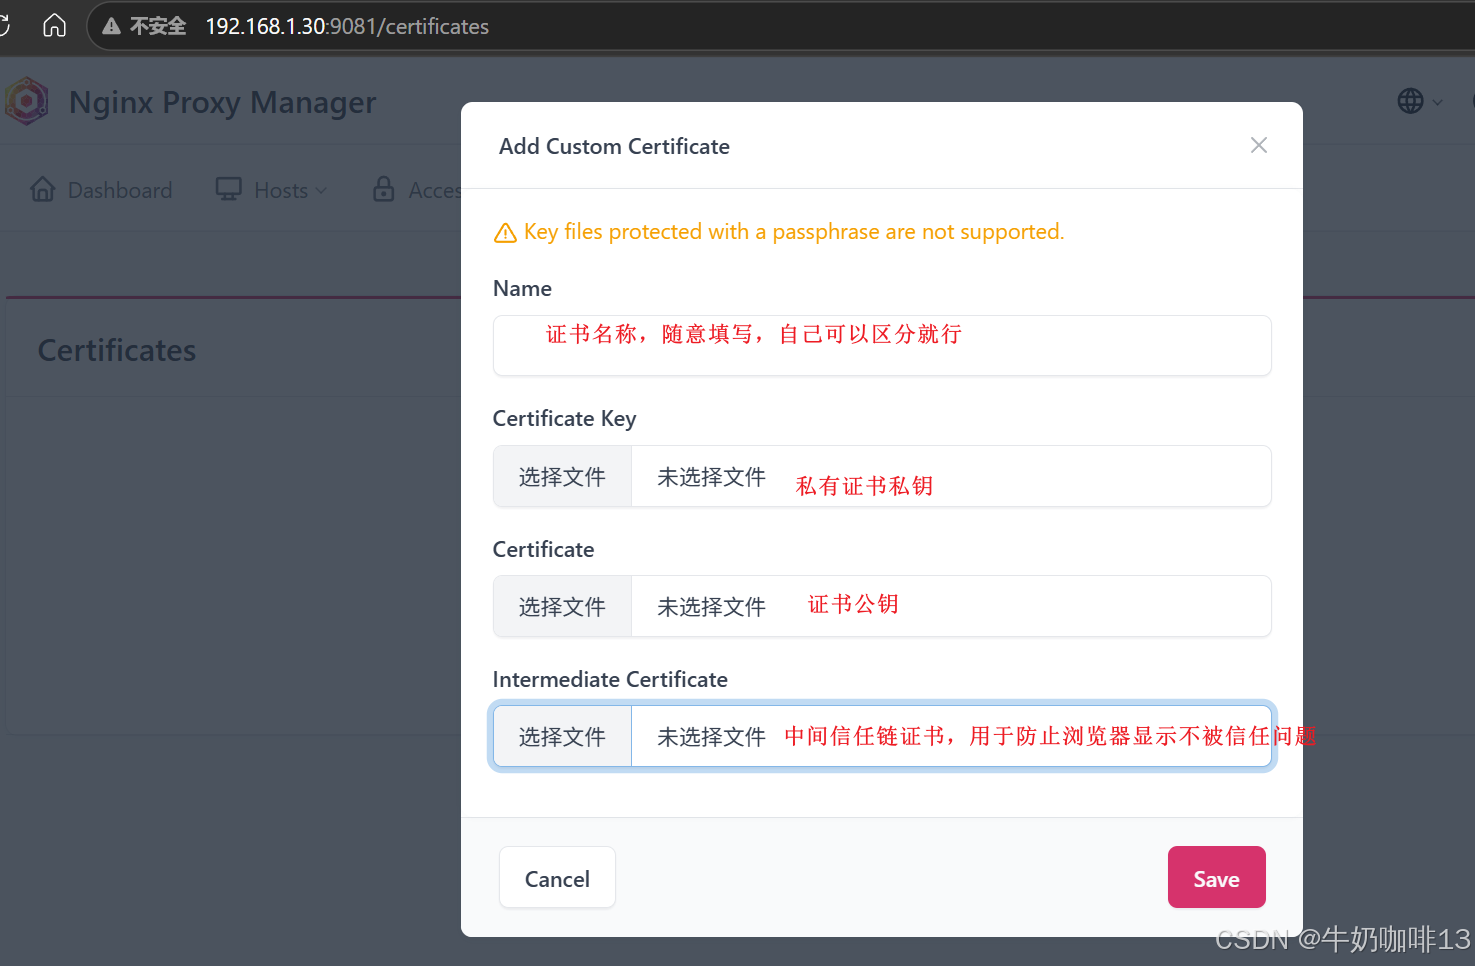
Task: Cancel the certificate dialog
Action: point(557,878)
